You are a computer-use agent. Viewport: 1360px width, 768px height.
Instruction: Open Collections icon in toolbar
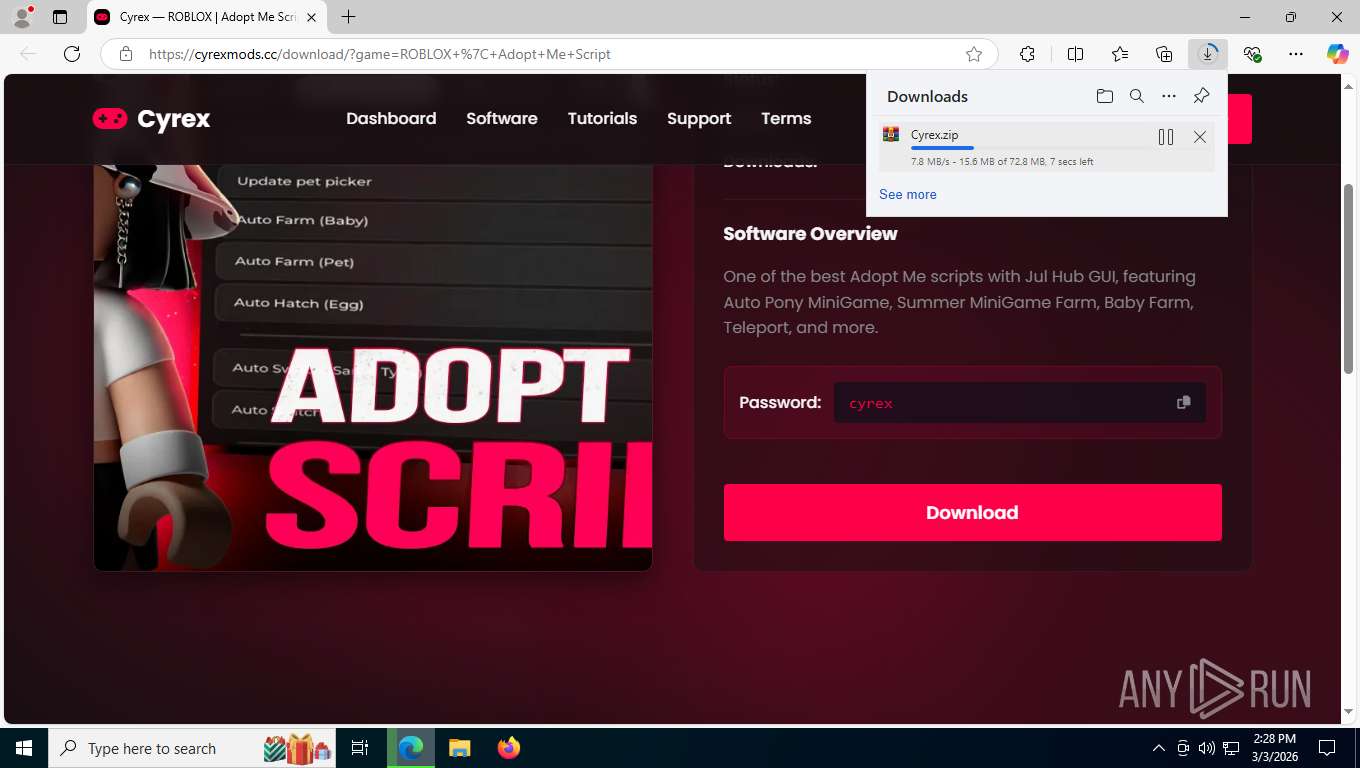[x=1164, y=54]
